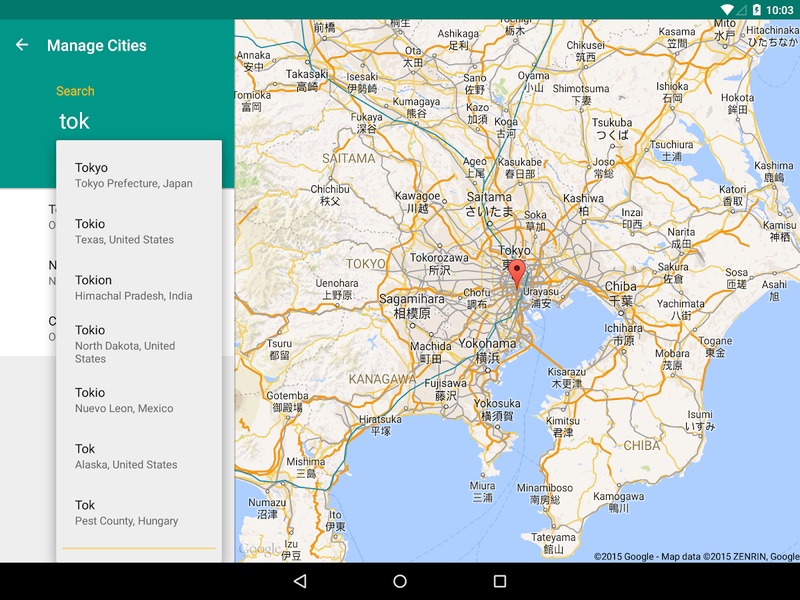
Task: Open the recent apps square button
Action: pyautogui.click(x=500, y=581)
